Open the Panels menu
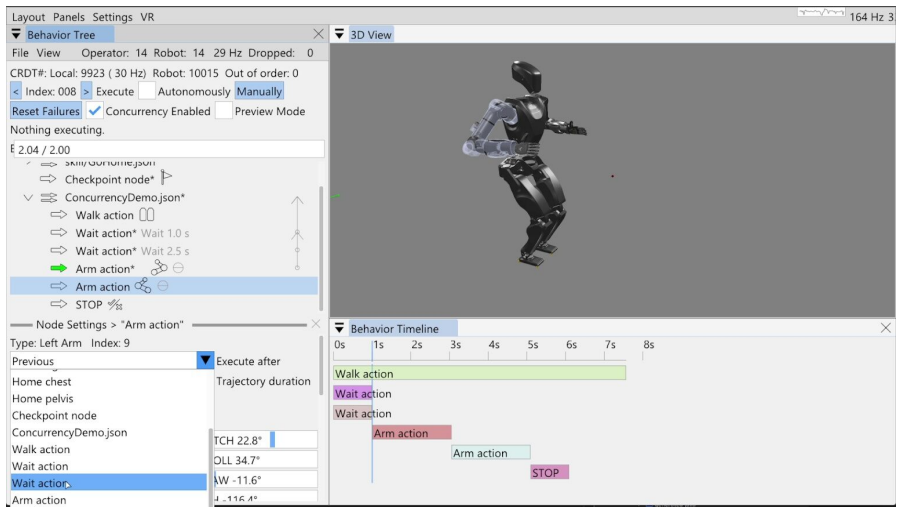Image resolution: width=902 pixels, height=513 pixels. [x=68, y=17]
